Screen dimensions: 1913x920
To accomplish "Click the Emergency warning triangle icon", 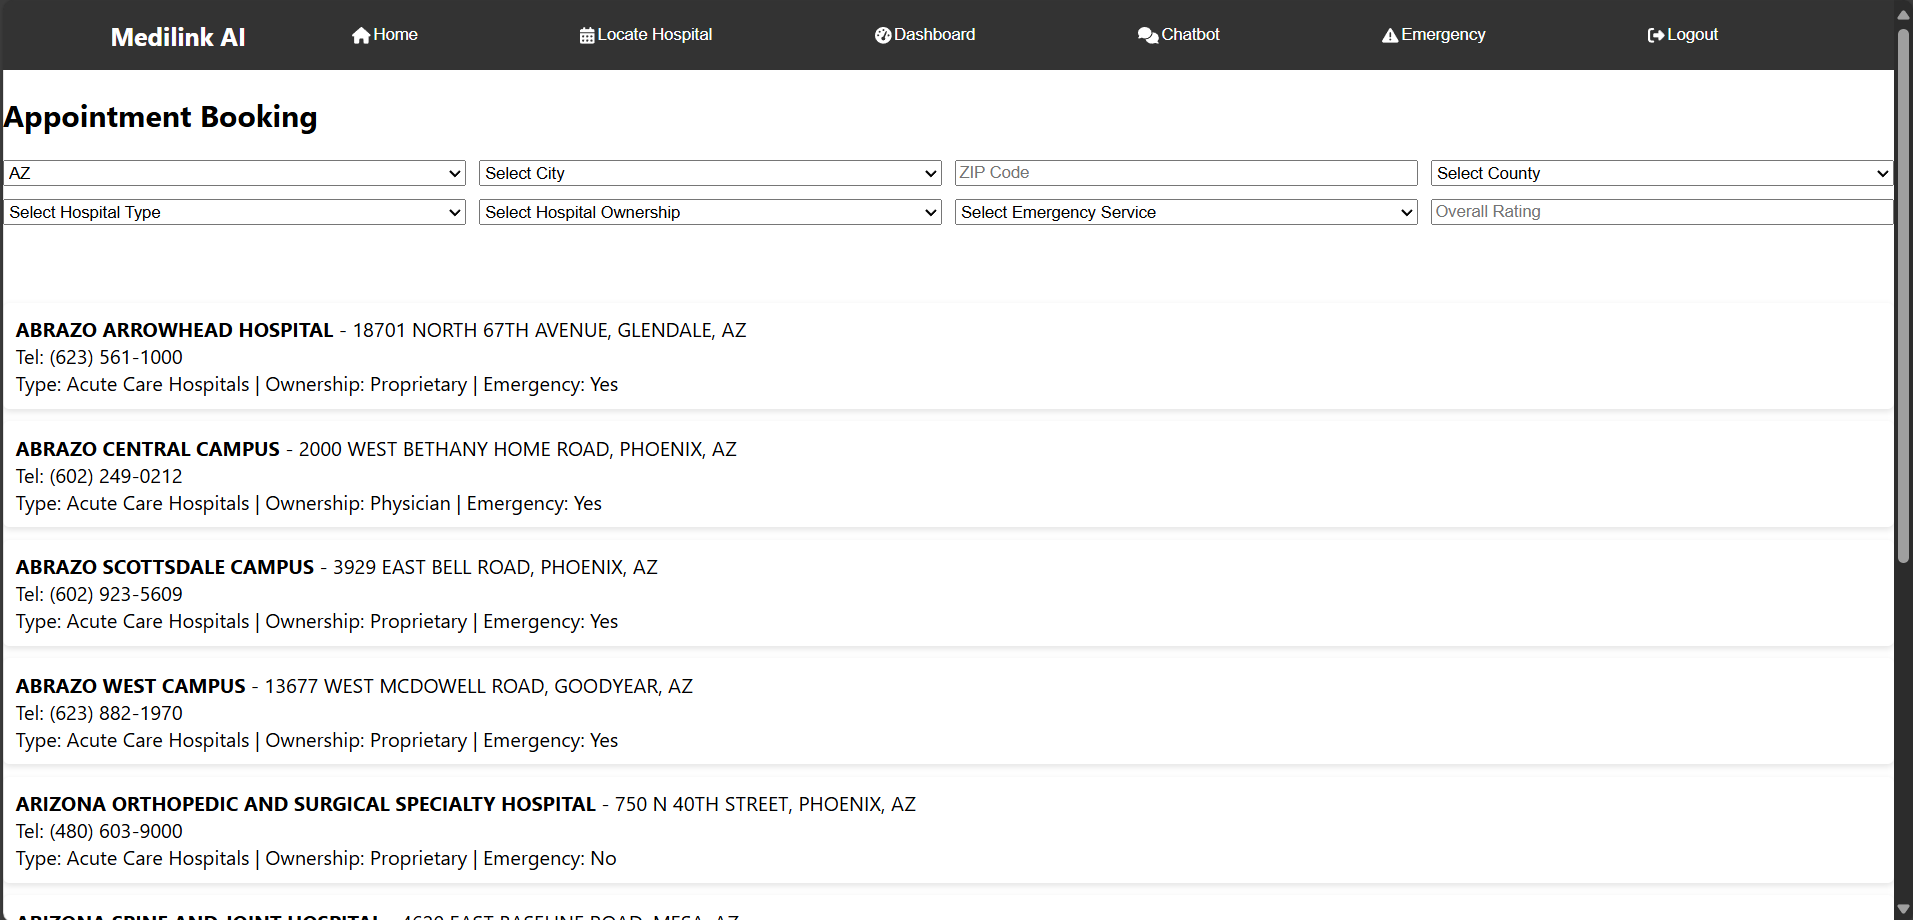I will click(1390, 35).
